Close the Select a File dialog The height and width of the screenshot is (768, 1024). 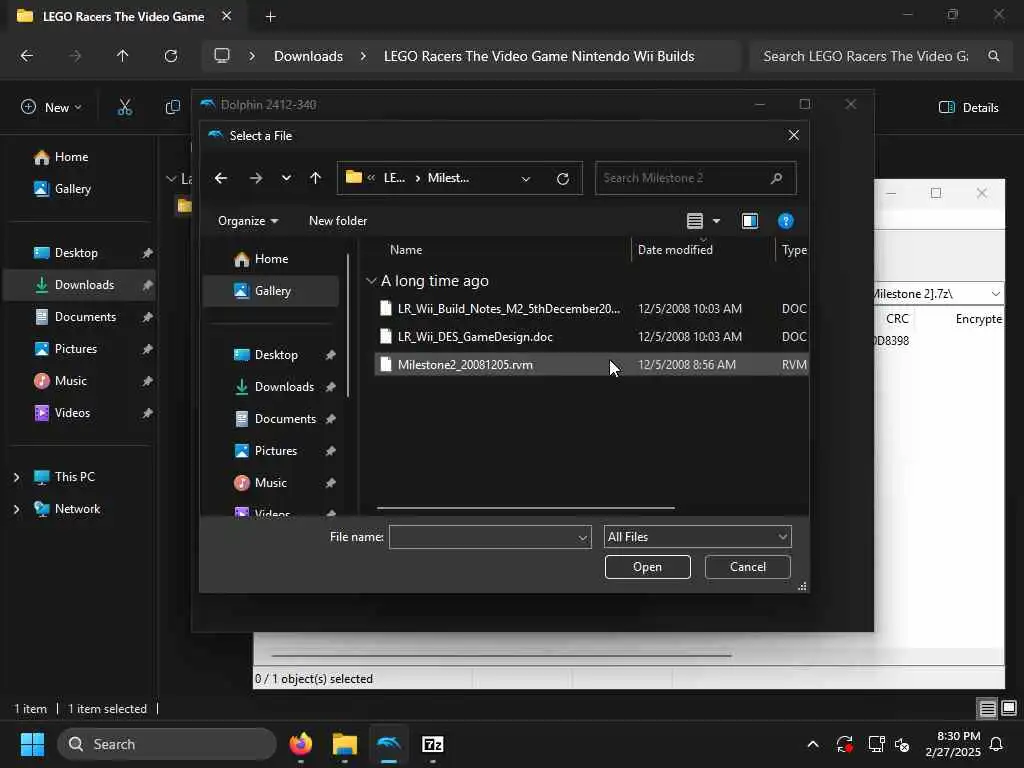793,135
